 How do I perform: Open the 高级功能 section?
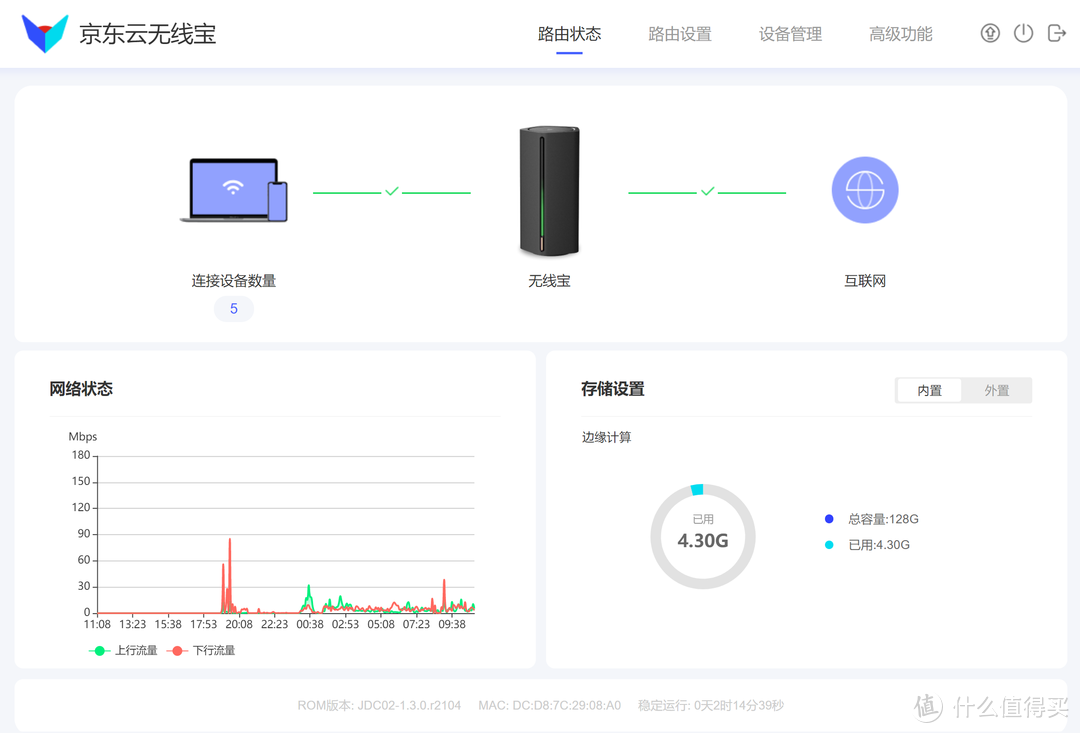pos(900,33)
